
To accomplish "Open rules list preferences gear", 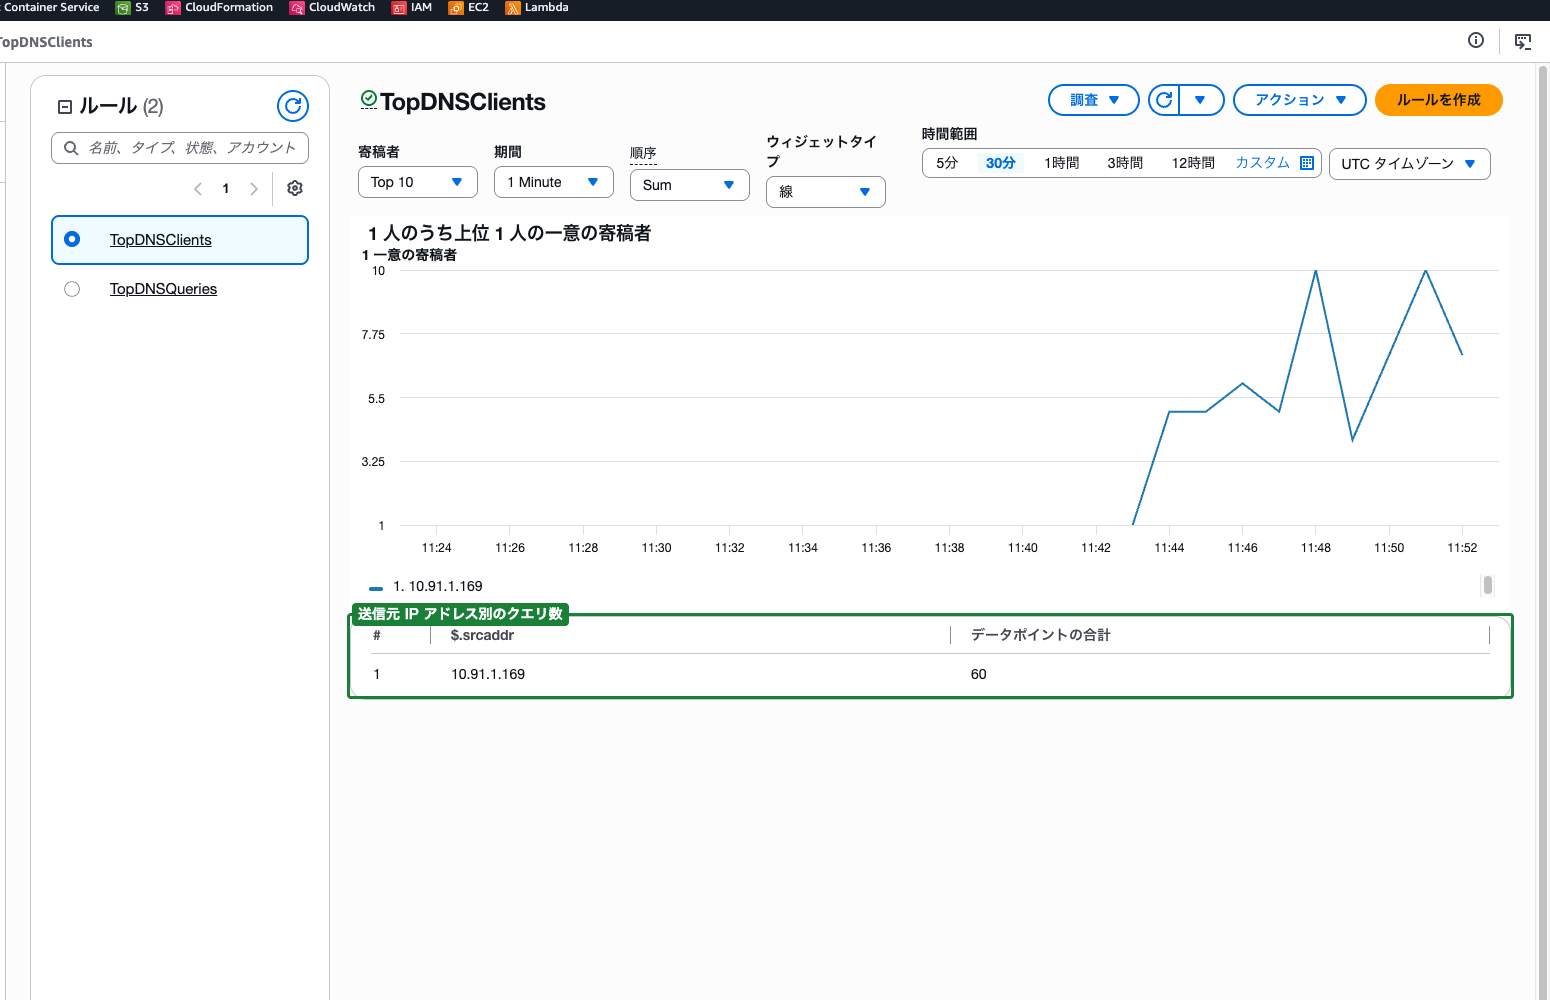I will click(295, 188).
